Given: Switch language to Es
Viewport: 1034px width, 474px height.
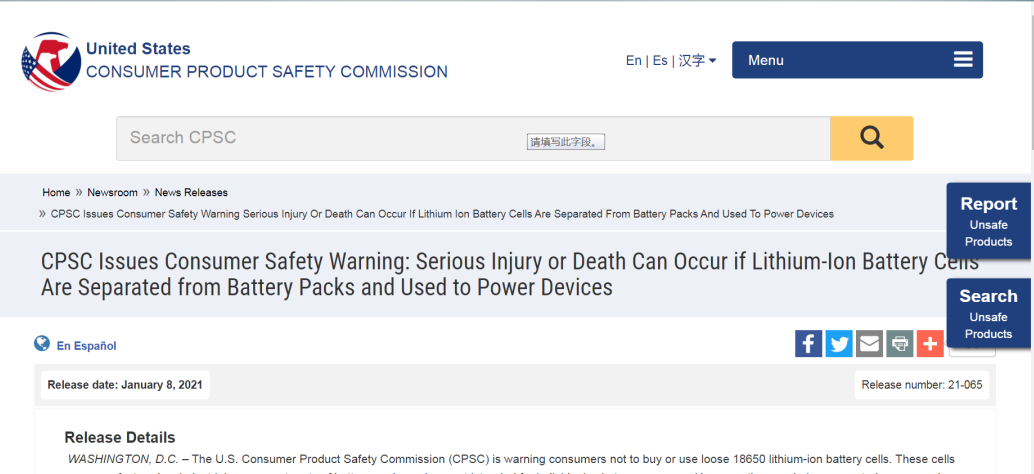Looking at the screenshot, I should [660, 61].
